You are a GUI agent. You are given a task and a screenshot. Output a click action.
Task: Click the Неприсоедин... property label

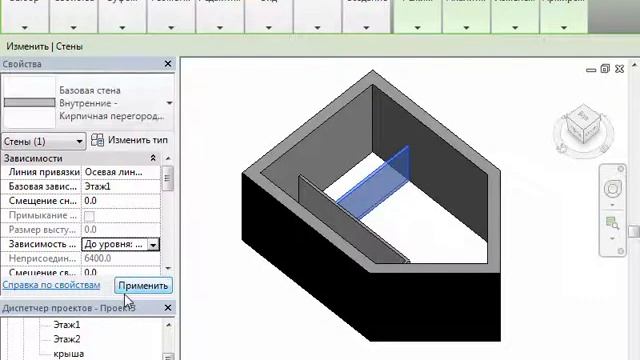42,258
